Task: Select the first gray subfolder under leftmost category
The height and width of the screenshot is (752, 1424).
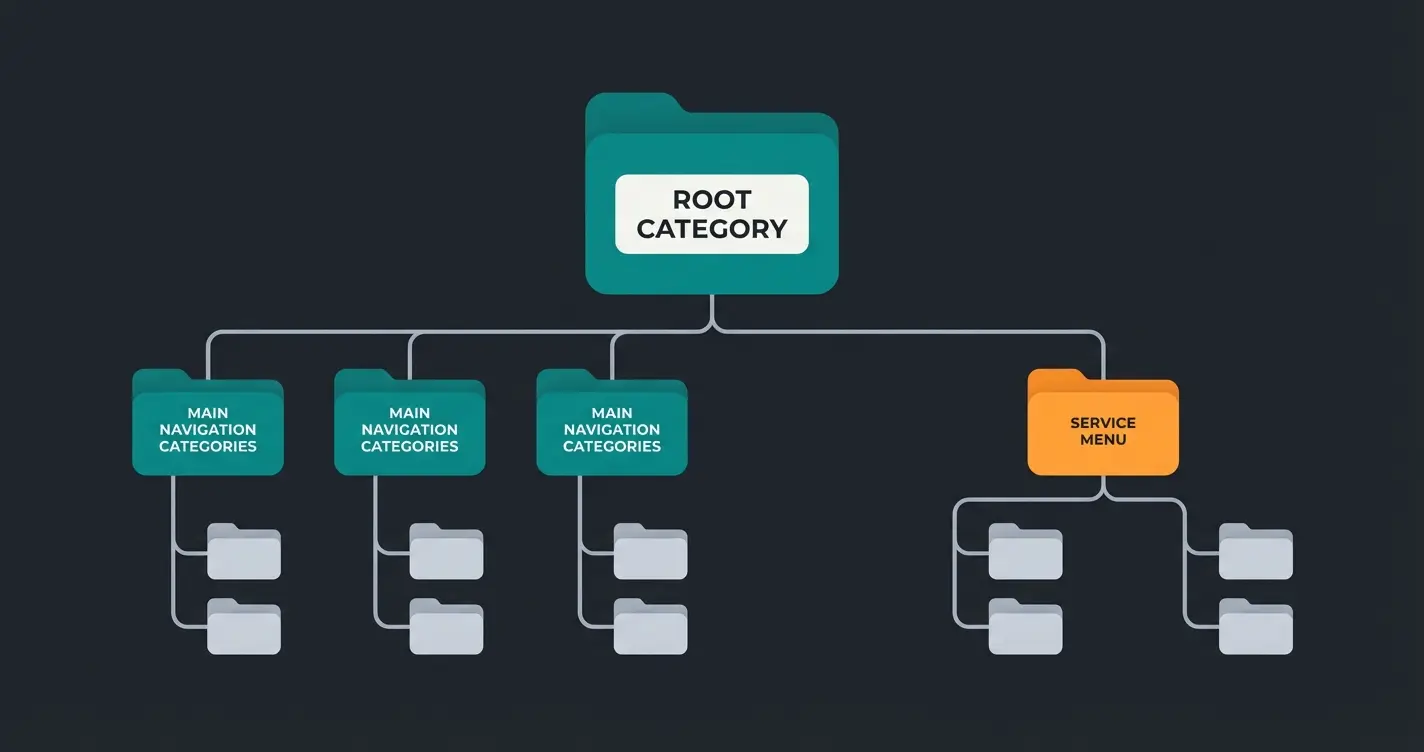Action: [244, 551]
